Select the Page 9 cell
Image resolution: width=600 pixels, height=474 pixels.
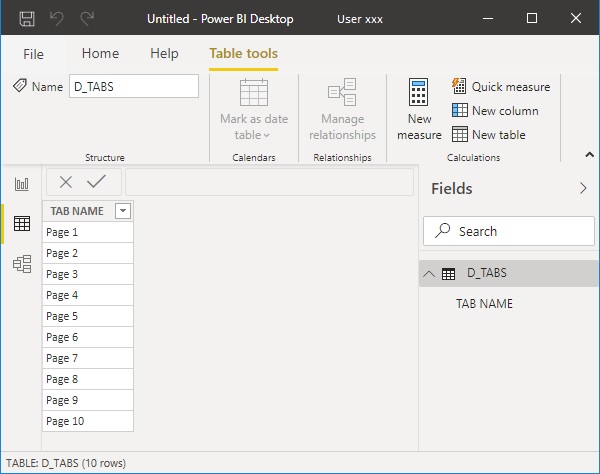coord(88,401)
